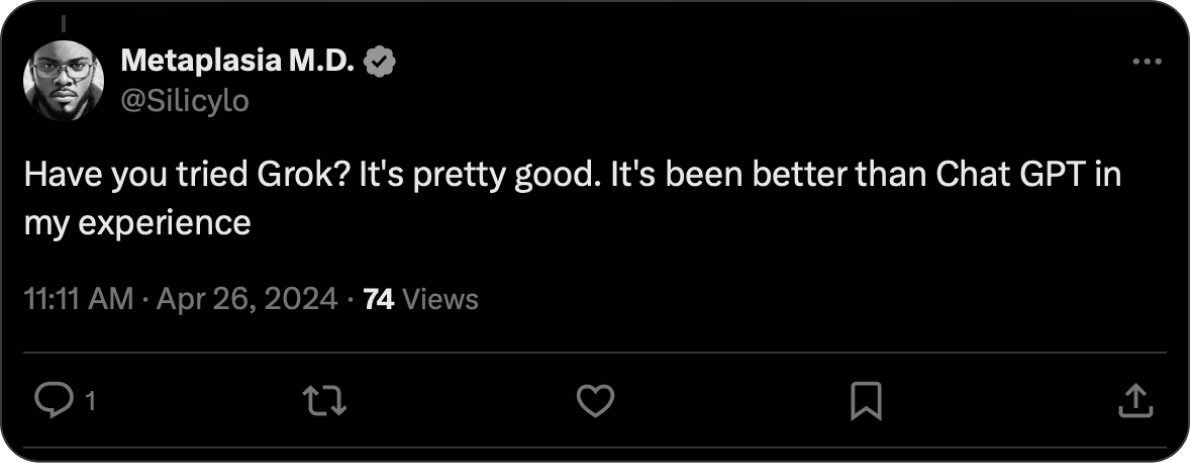Bookmark this tweet

865,401
